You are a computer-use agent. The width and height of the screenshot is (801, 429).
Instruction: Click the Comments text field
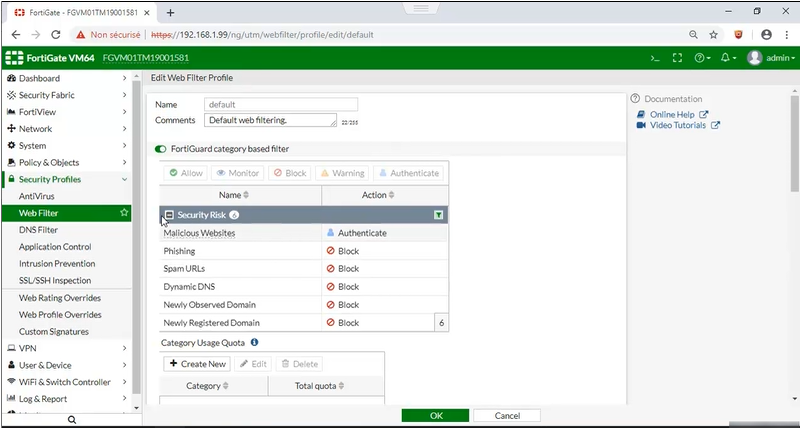(270, 121)
